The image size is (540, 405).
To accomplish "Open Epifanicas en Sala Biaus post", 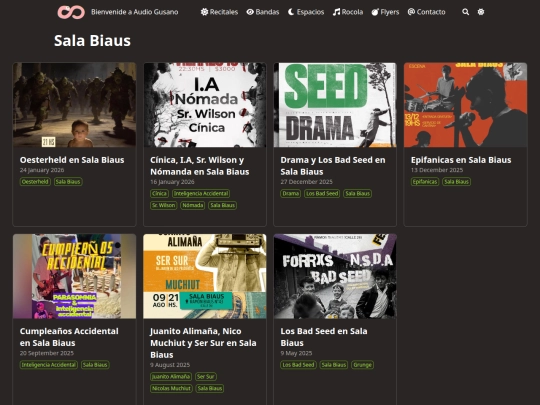I will (461, 160).
